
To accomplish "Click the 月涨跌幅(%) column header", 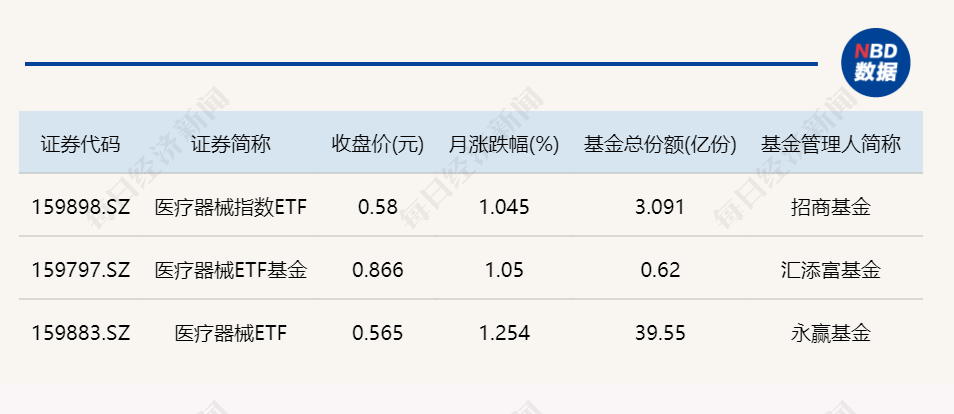I will [x=504, y=144].
